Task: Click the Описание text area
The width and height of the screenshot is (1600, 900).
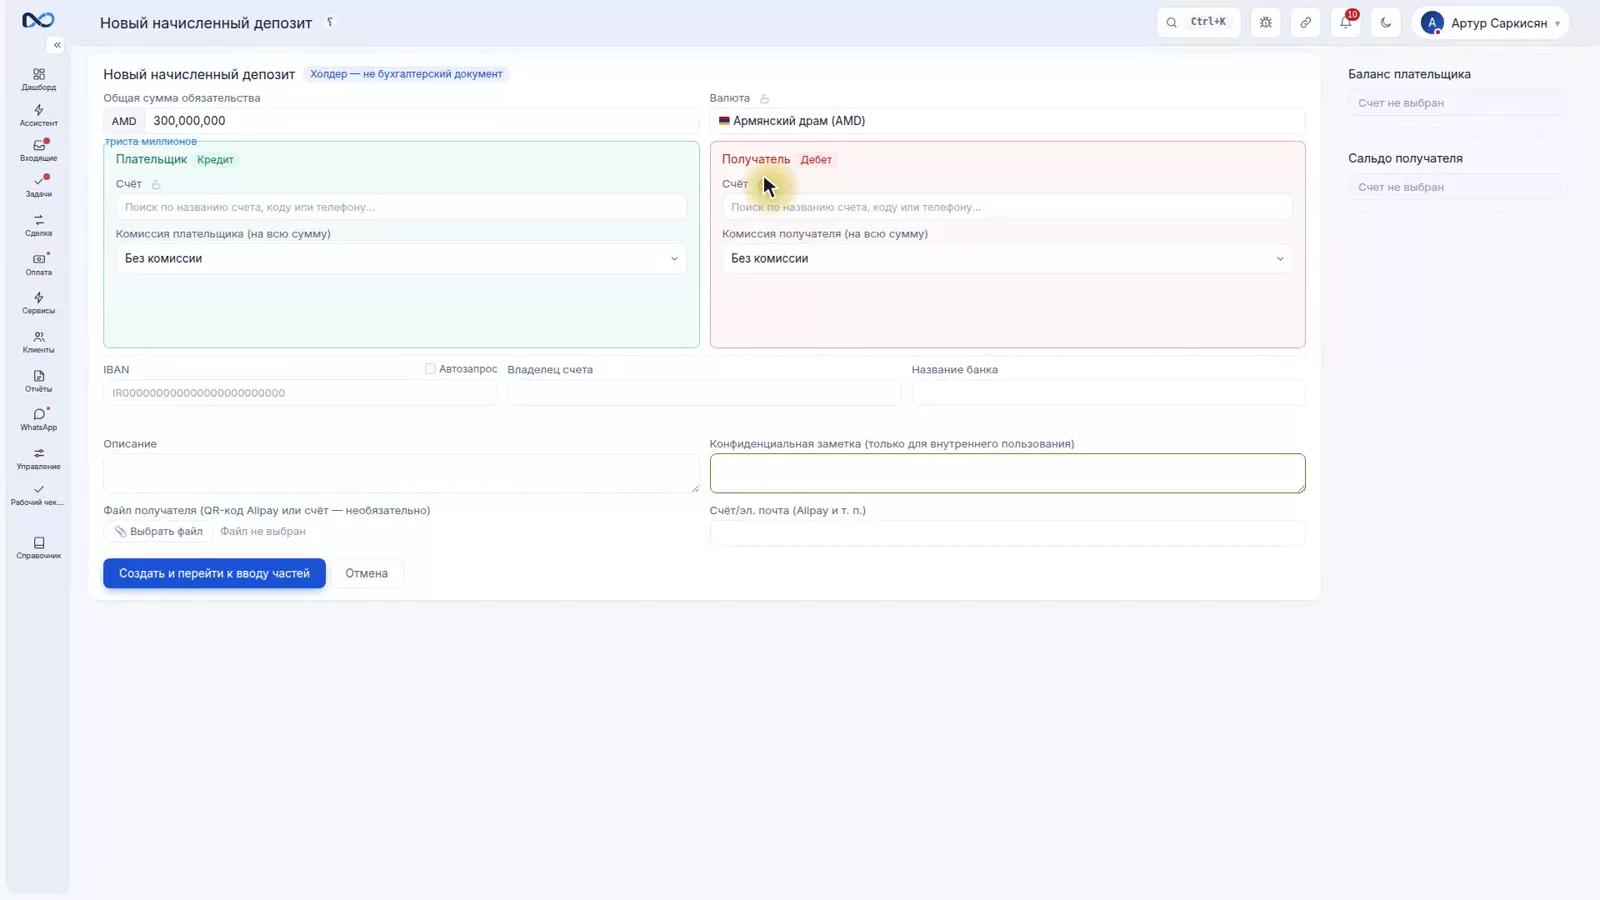Action: tap(401, 473)
